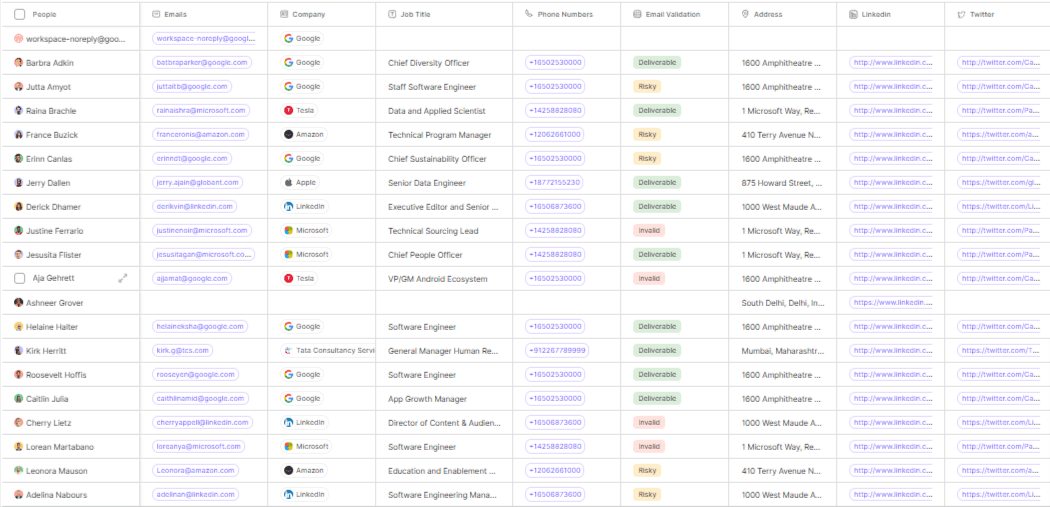The width and height of the screenshot is (1050, 507).
Task: Click the Risky badge for Leonora Mauson
Action: click(647, 471)
